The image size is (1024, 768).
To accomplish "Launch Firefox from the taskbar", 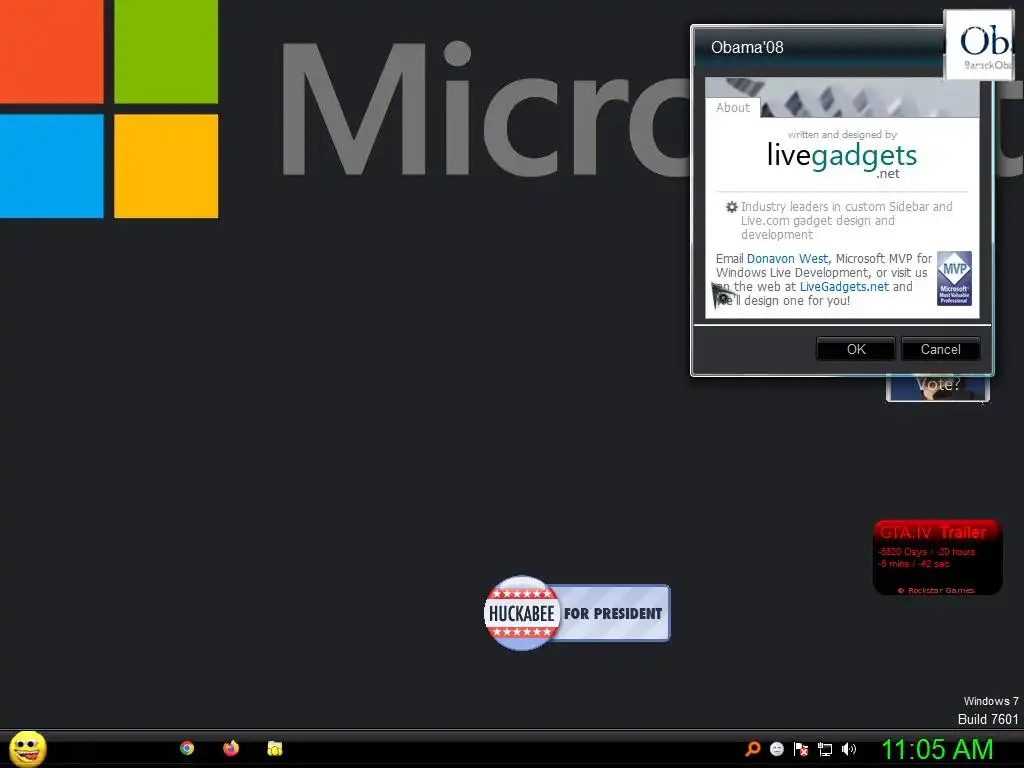I will [231, 748].
